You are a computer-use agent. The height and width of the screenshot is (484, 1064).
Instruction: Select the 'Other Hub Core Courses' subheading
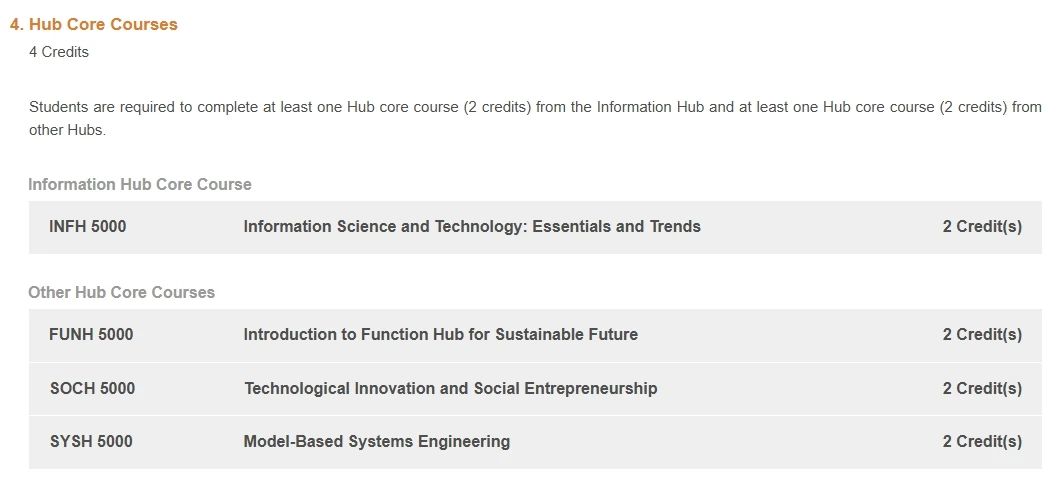tap(121, 293)
